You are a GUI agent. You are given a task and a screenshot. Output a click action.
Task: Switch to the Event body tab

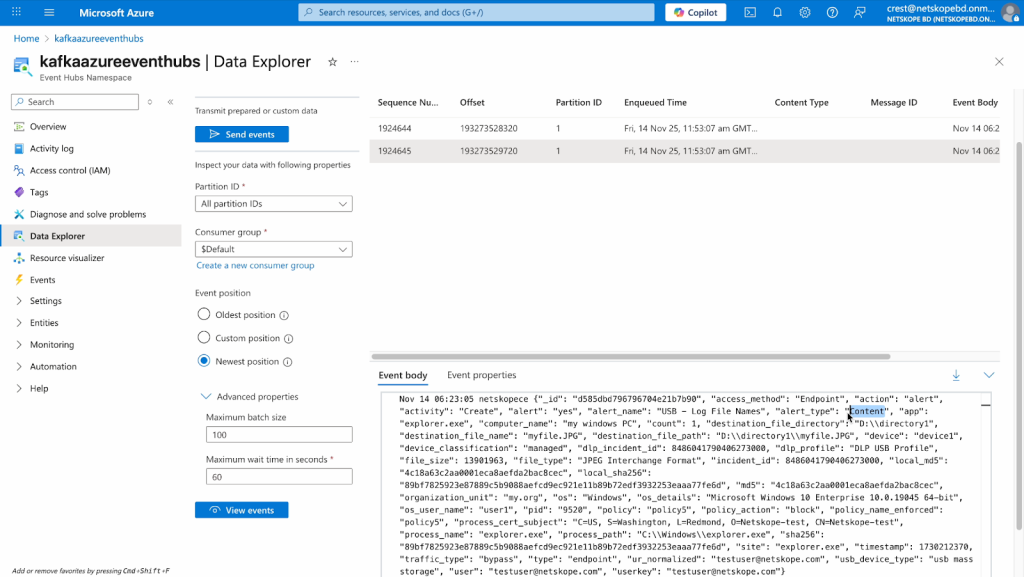[403, 375]
